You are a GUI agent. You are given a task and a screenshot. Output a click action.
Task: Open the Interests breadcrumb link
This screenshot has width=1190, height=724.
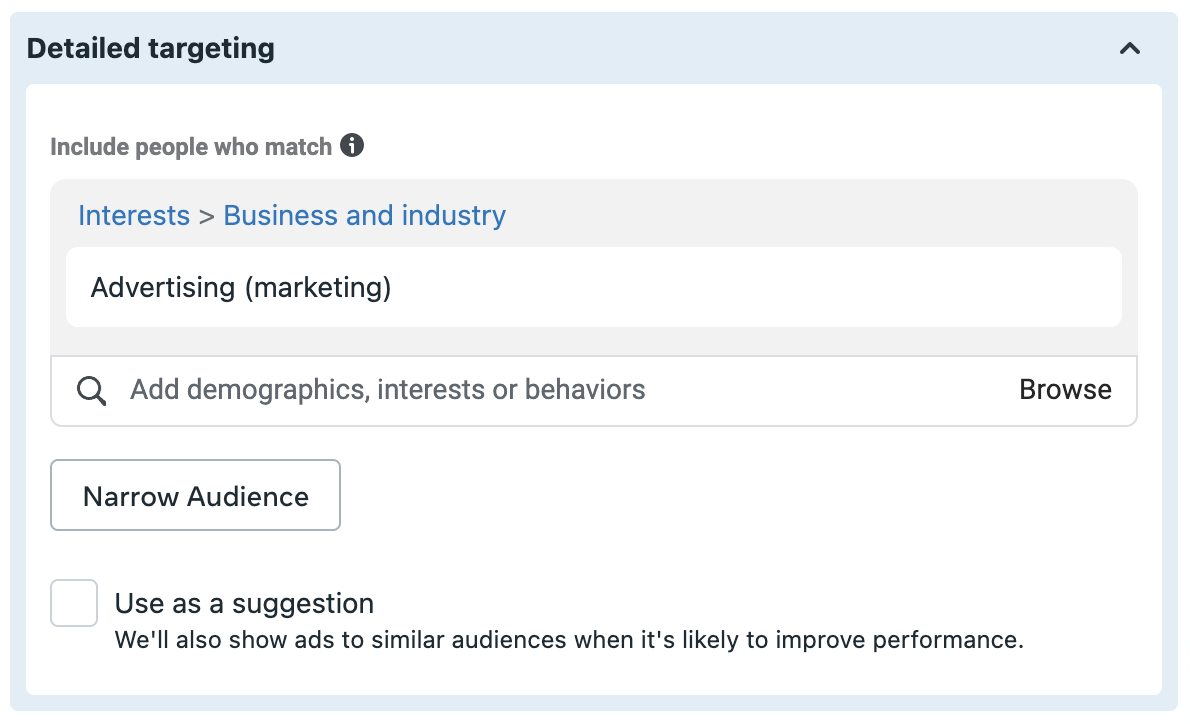coord(134,216)
